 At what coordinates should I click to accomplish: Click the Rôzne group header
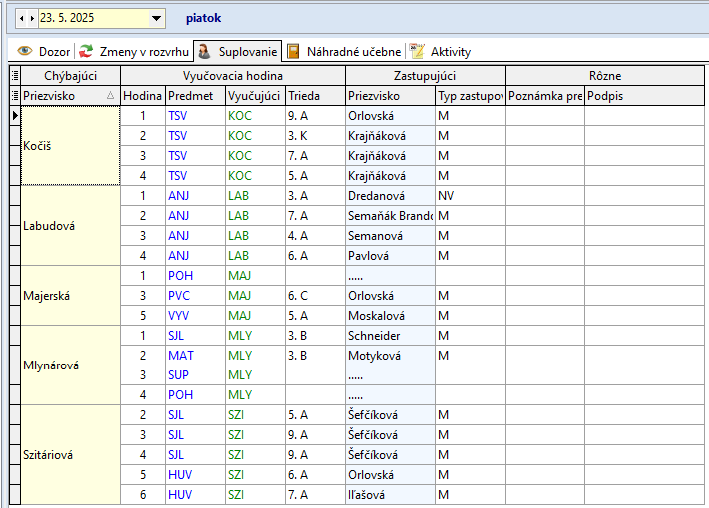605,76
